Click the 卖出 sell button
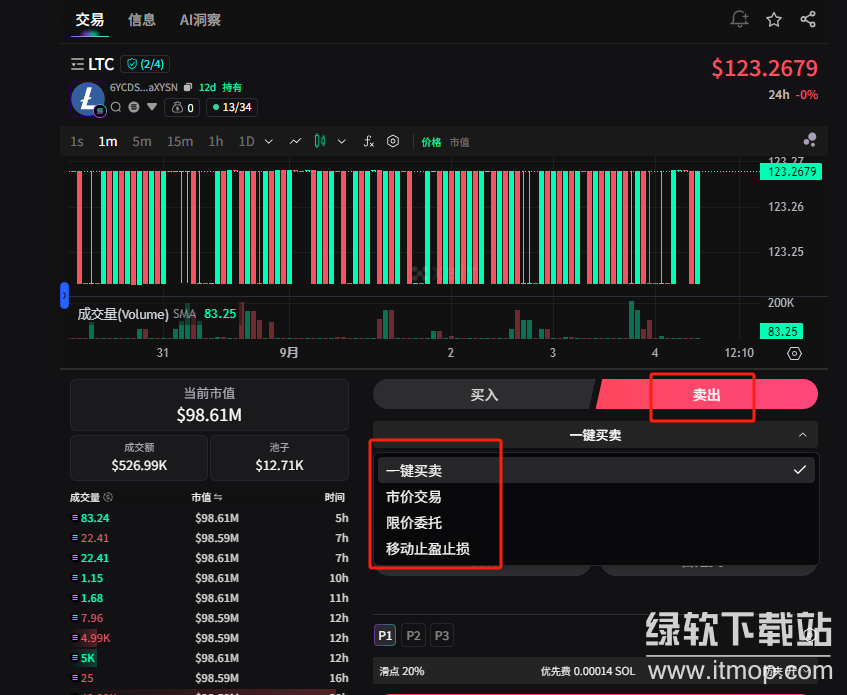 707,395
